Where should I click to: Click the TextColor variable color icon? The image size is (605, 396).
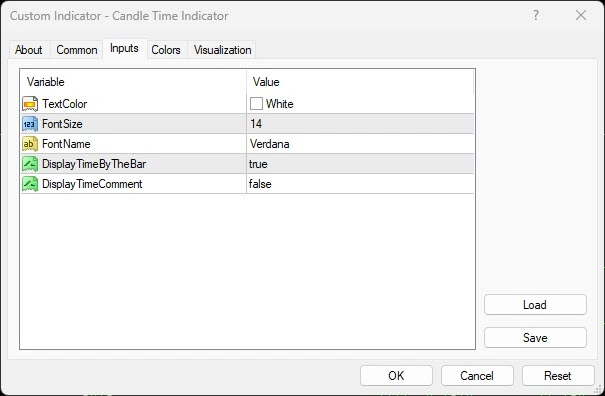click(x=30, y=104)
